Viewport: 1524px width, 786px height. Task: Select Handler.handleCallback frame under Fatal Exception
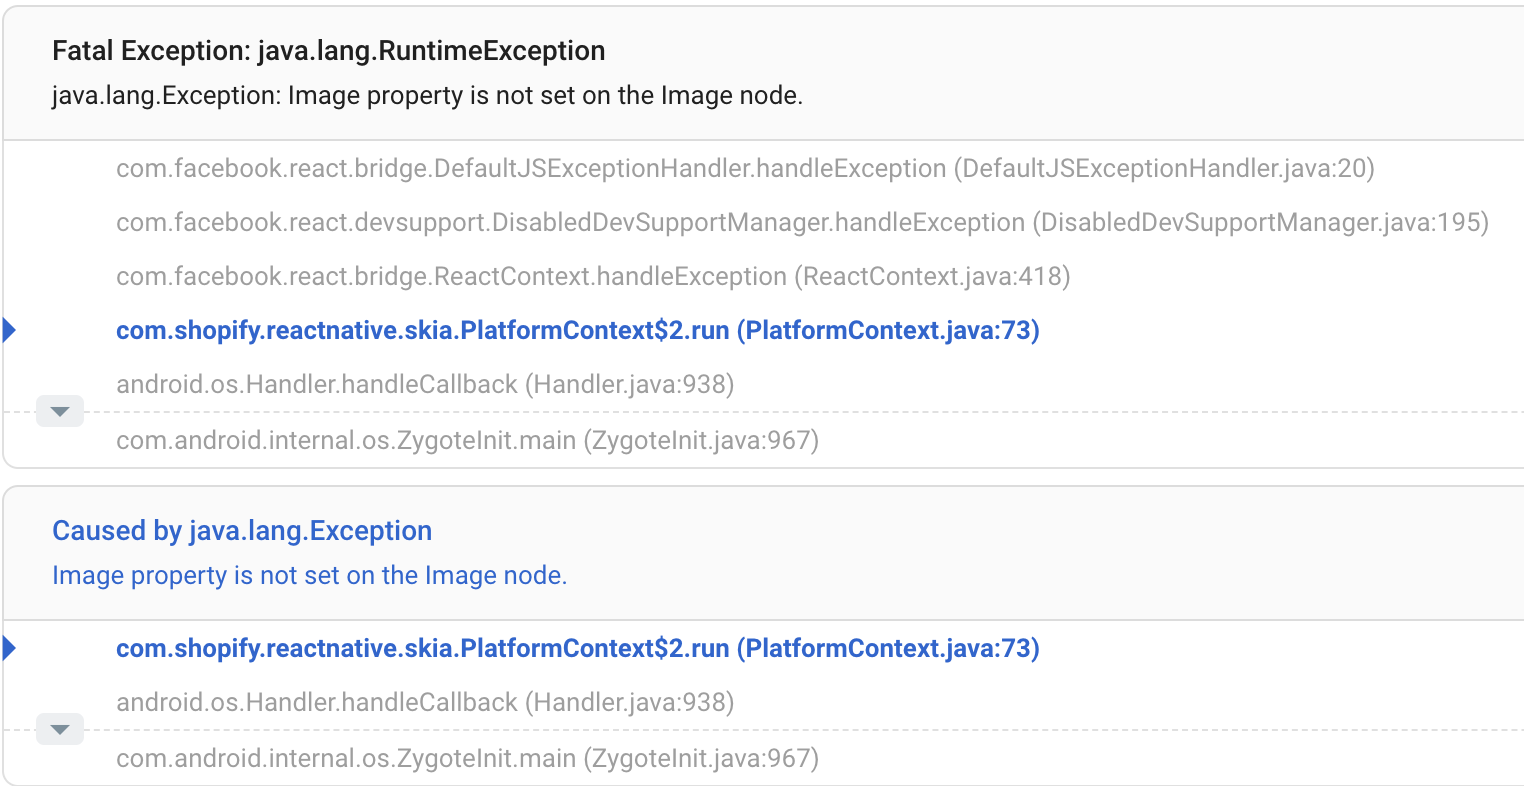[425, 384]
